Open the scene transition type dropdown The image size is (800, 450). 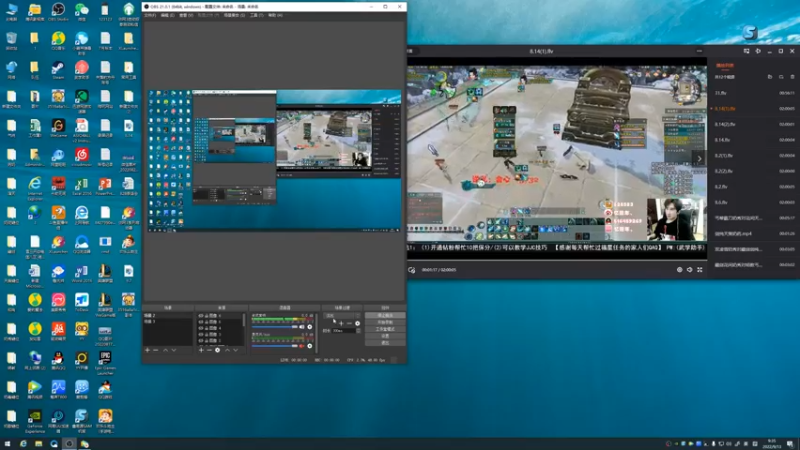point(341,316)
